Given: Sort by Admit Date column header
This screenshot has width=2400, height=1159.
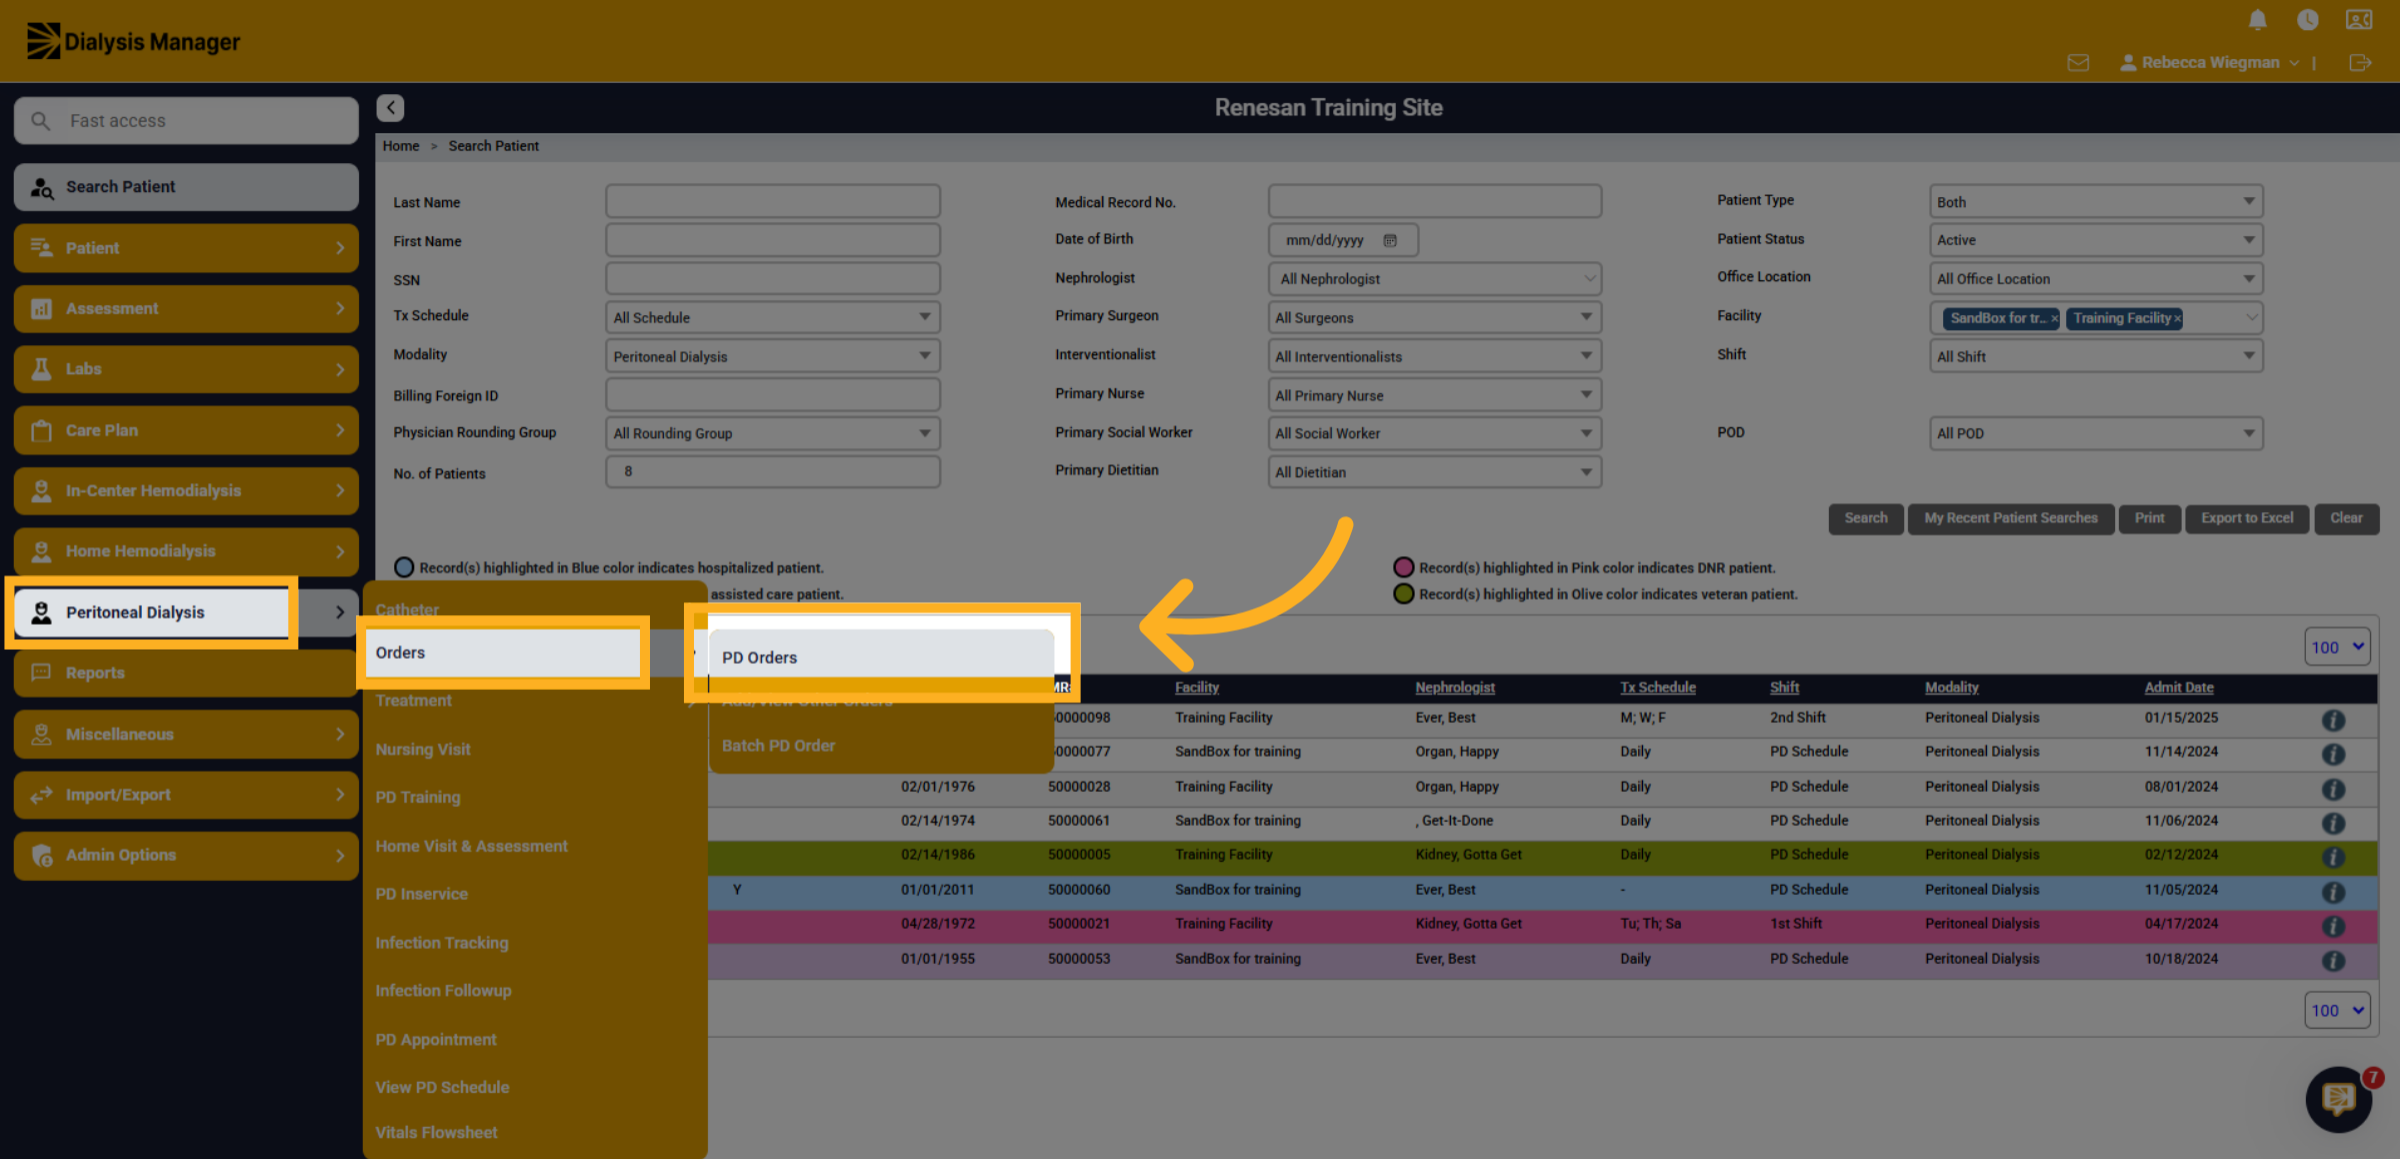Looking at the screenshot, I should point(2178,687).
